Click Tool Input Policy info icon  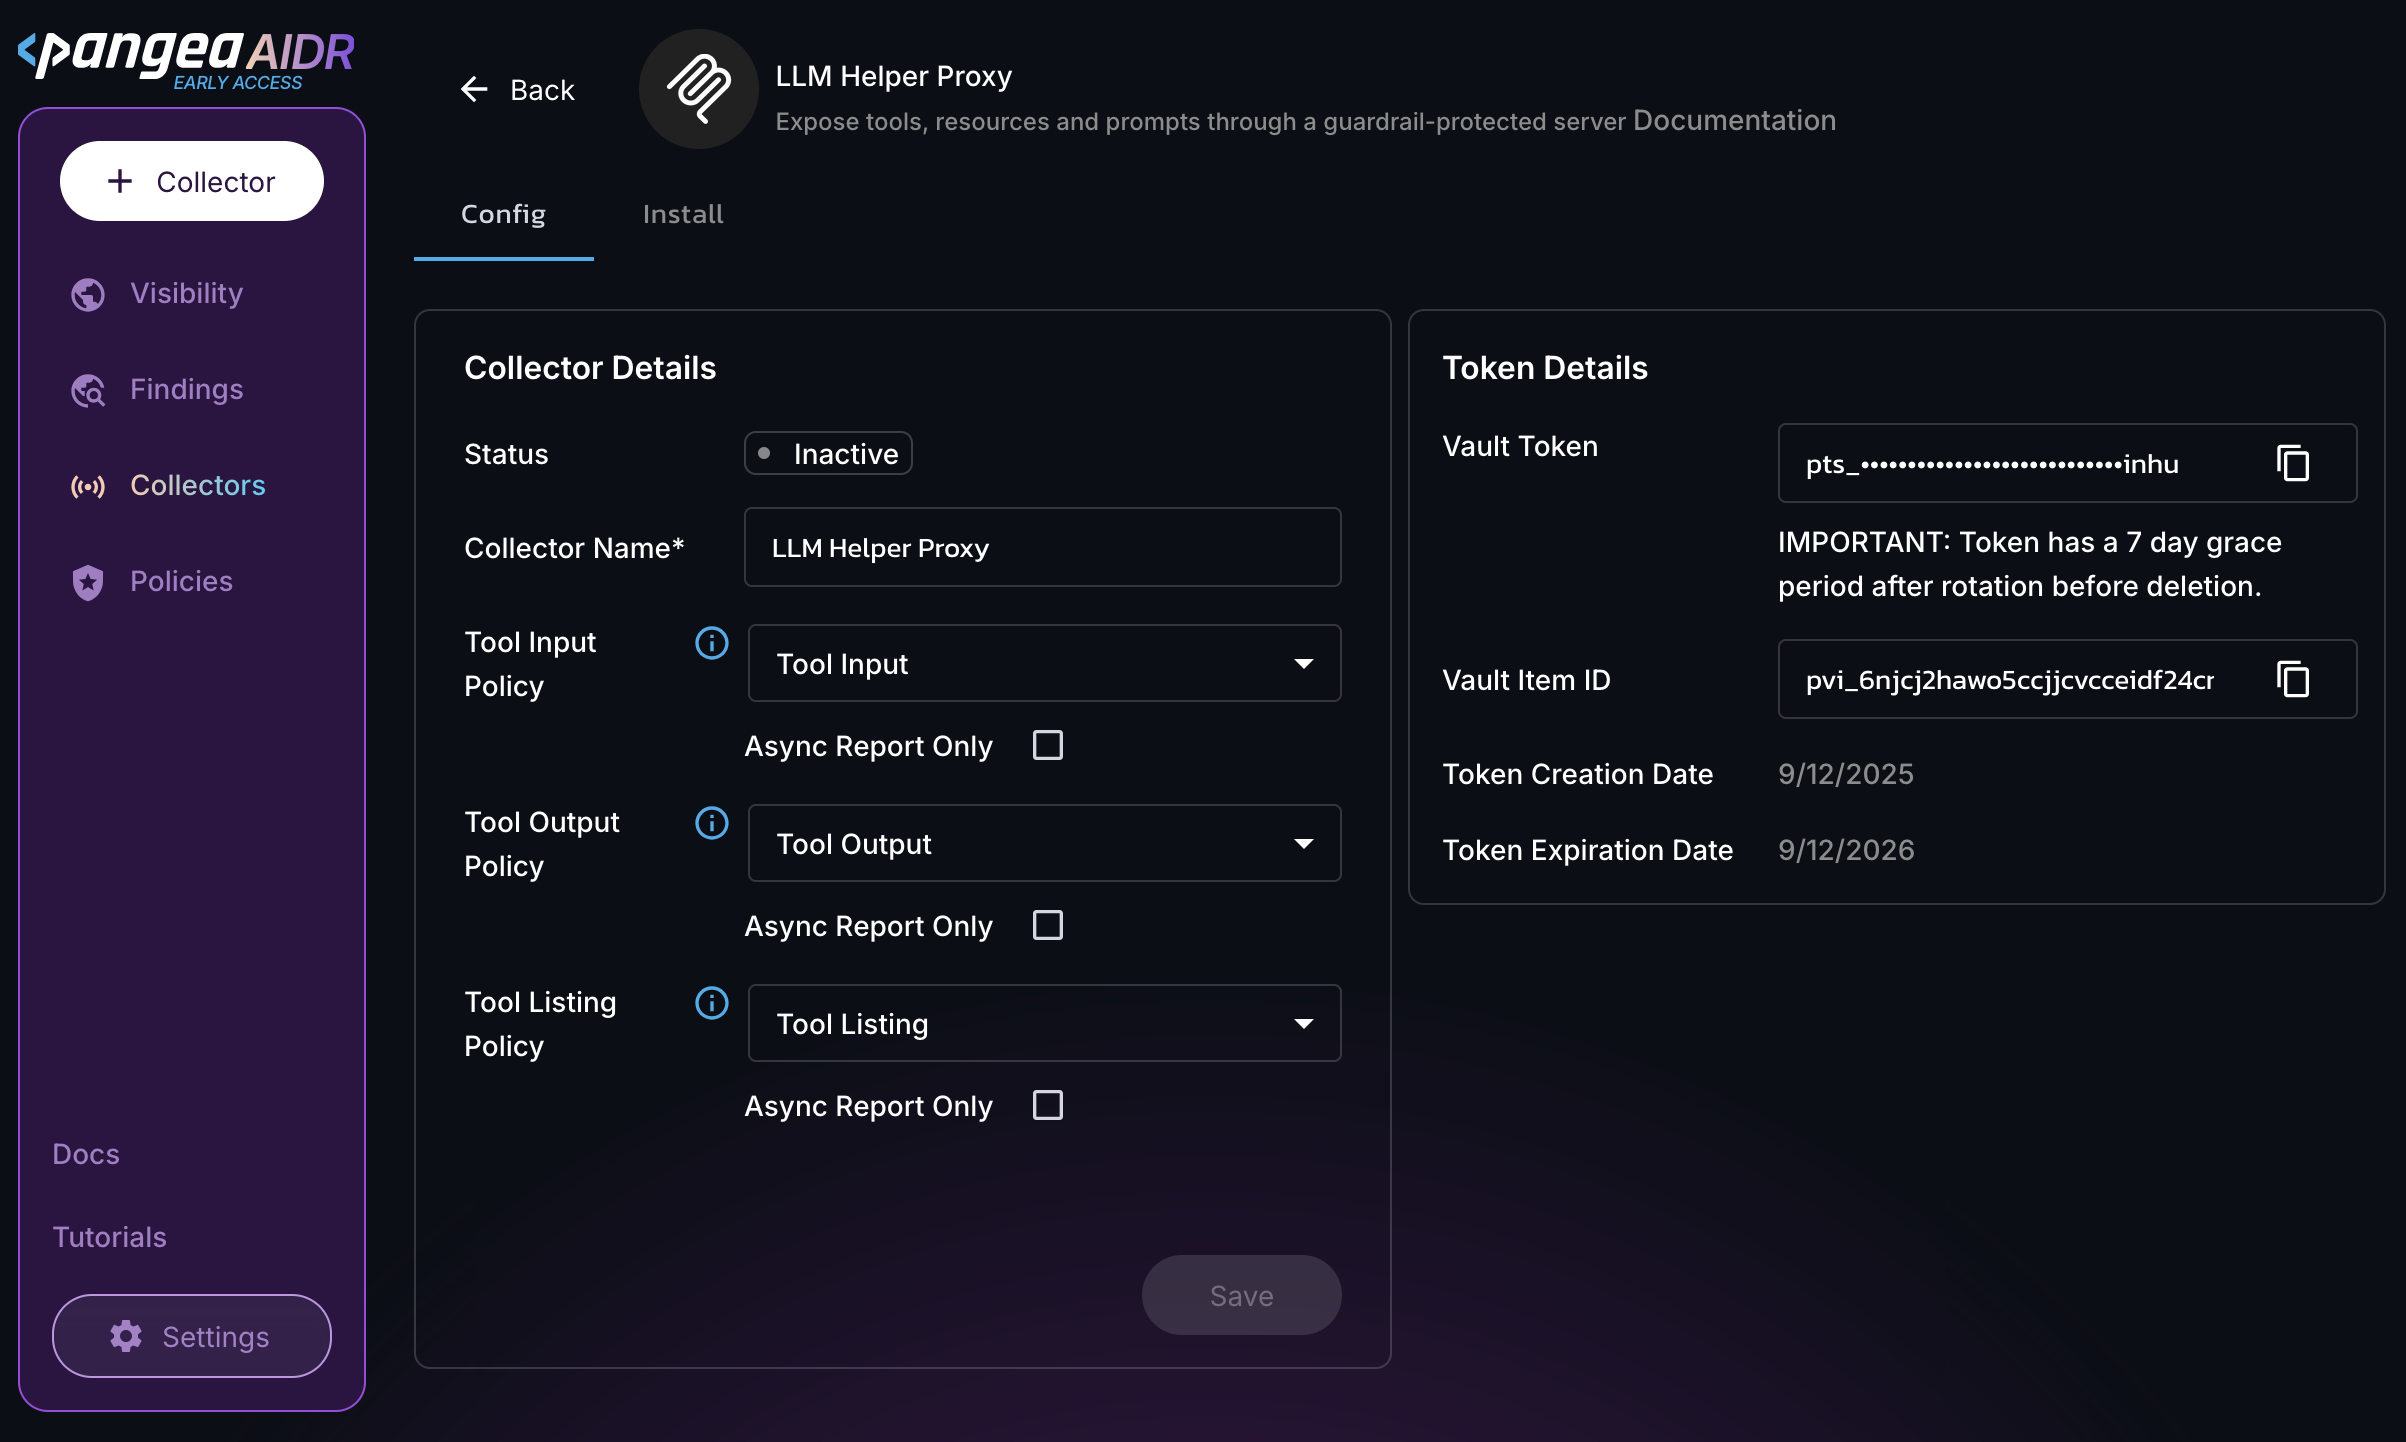[x=711, y=643]
